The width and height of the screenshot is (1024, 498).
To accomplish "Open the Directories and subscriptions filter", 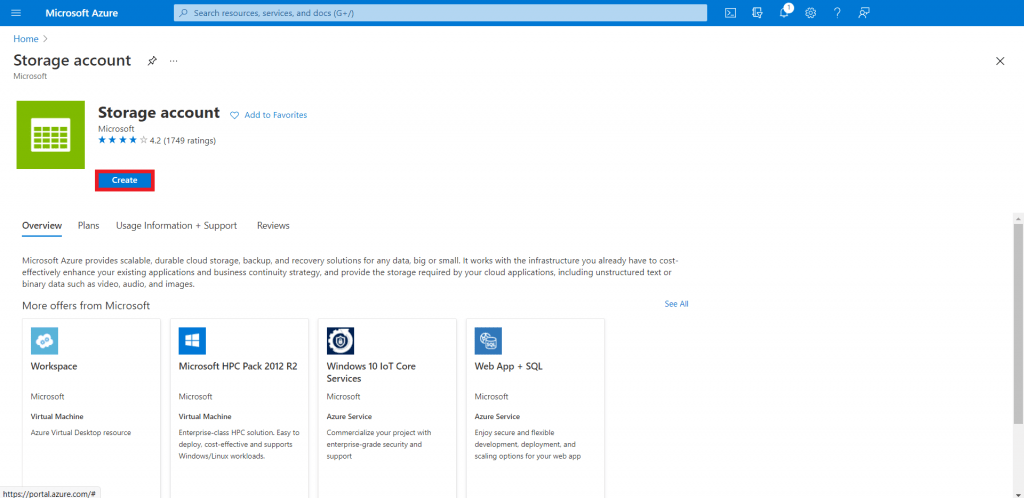I will point(757,13).
